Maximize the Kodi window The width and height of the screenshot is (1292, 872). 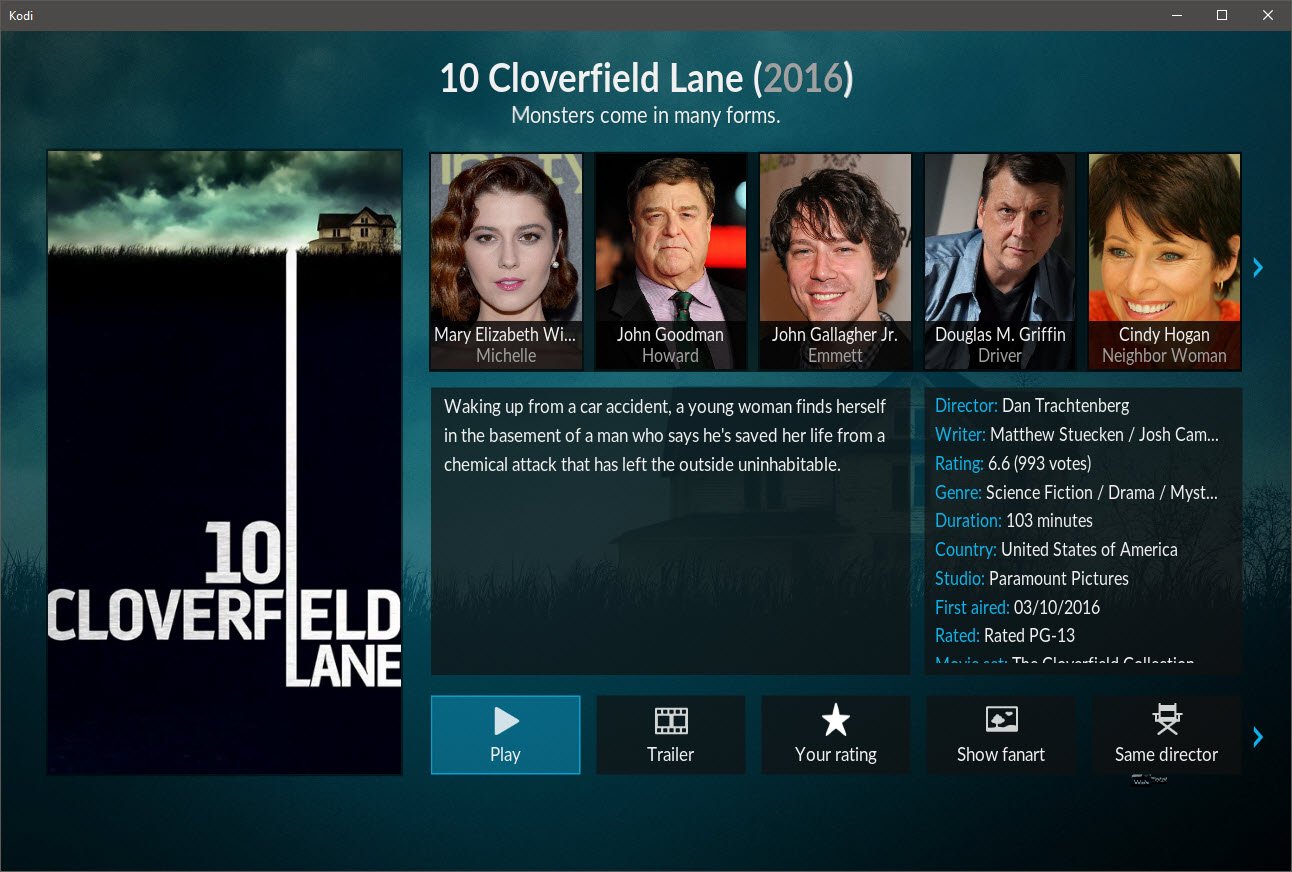[x=1222, y=15]
